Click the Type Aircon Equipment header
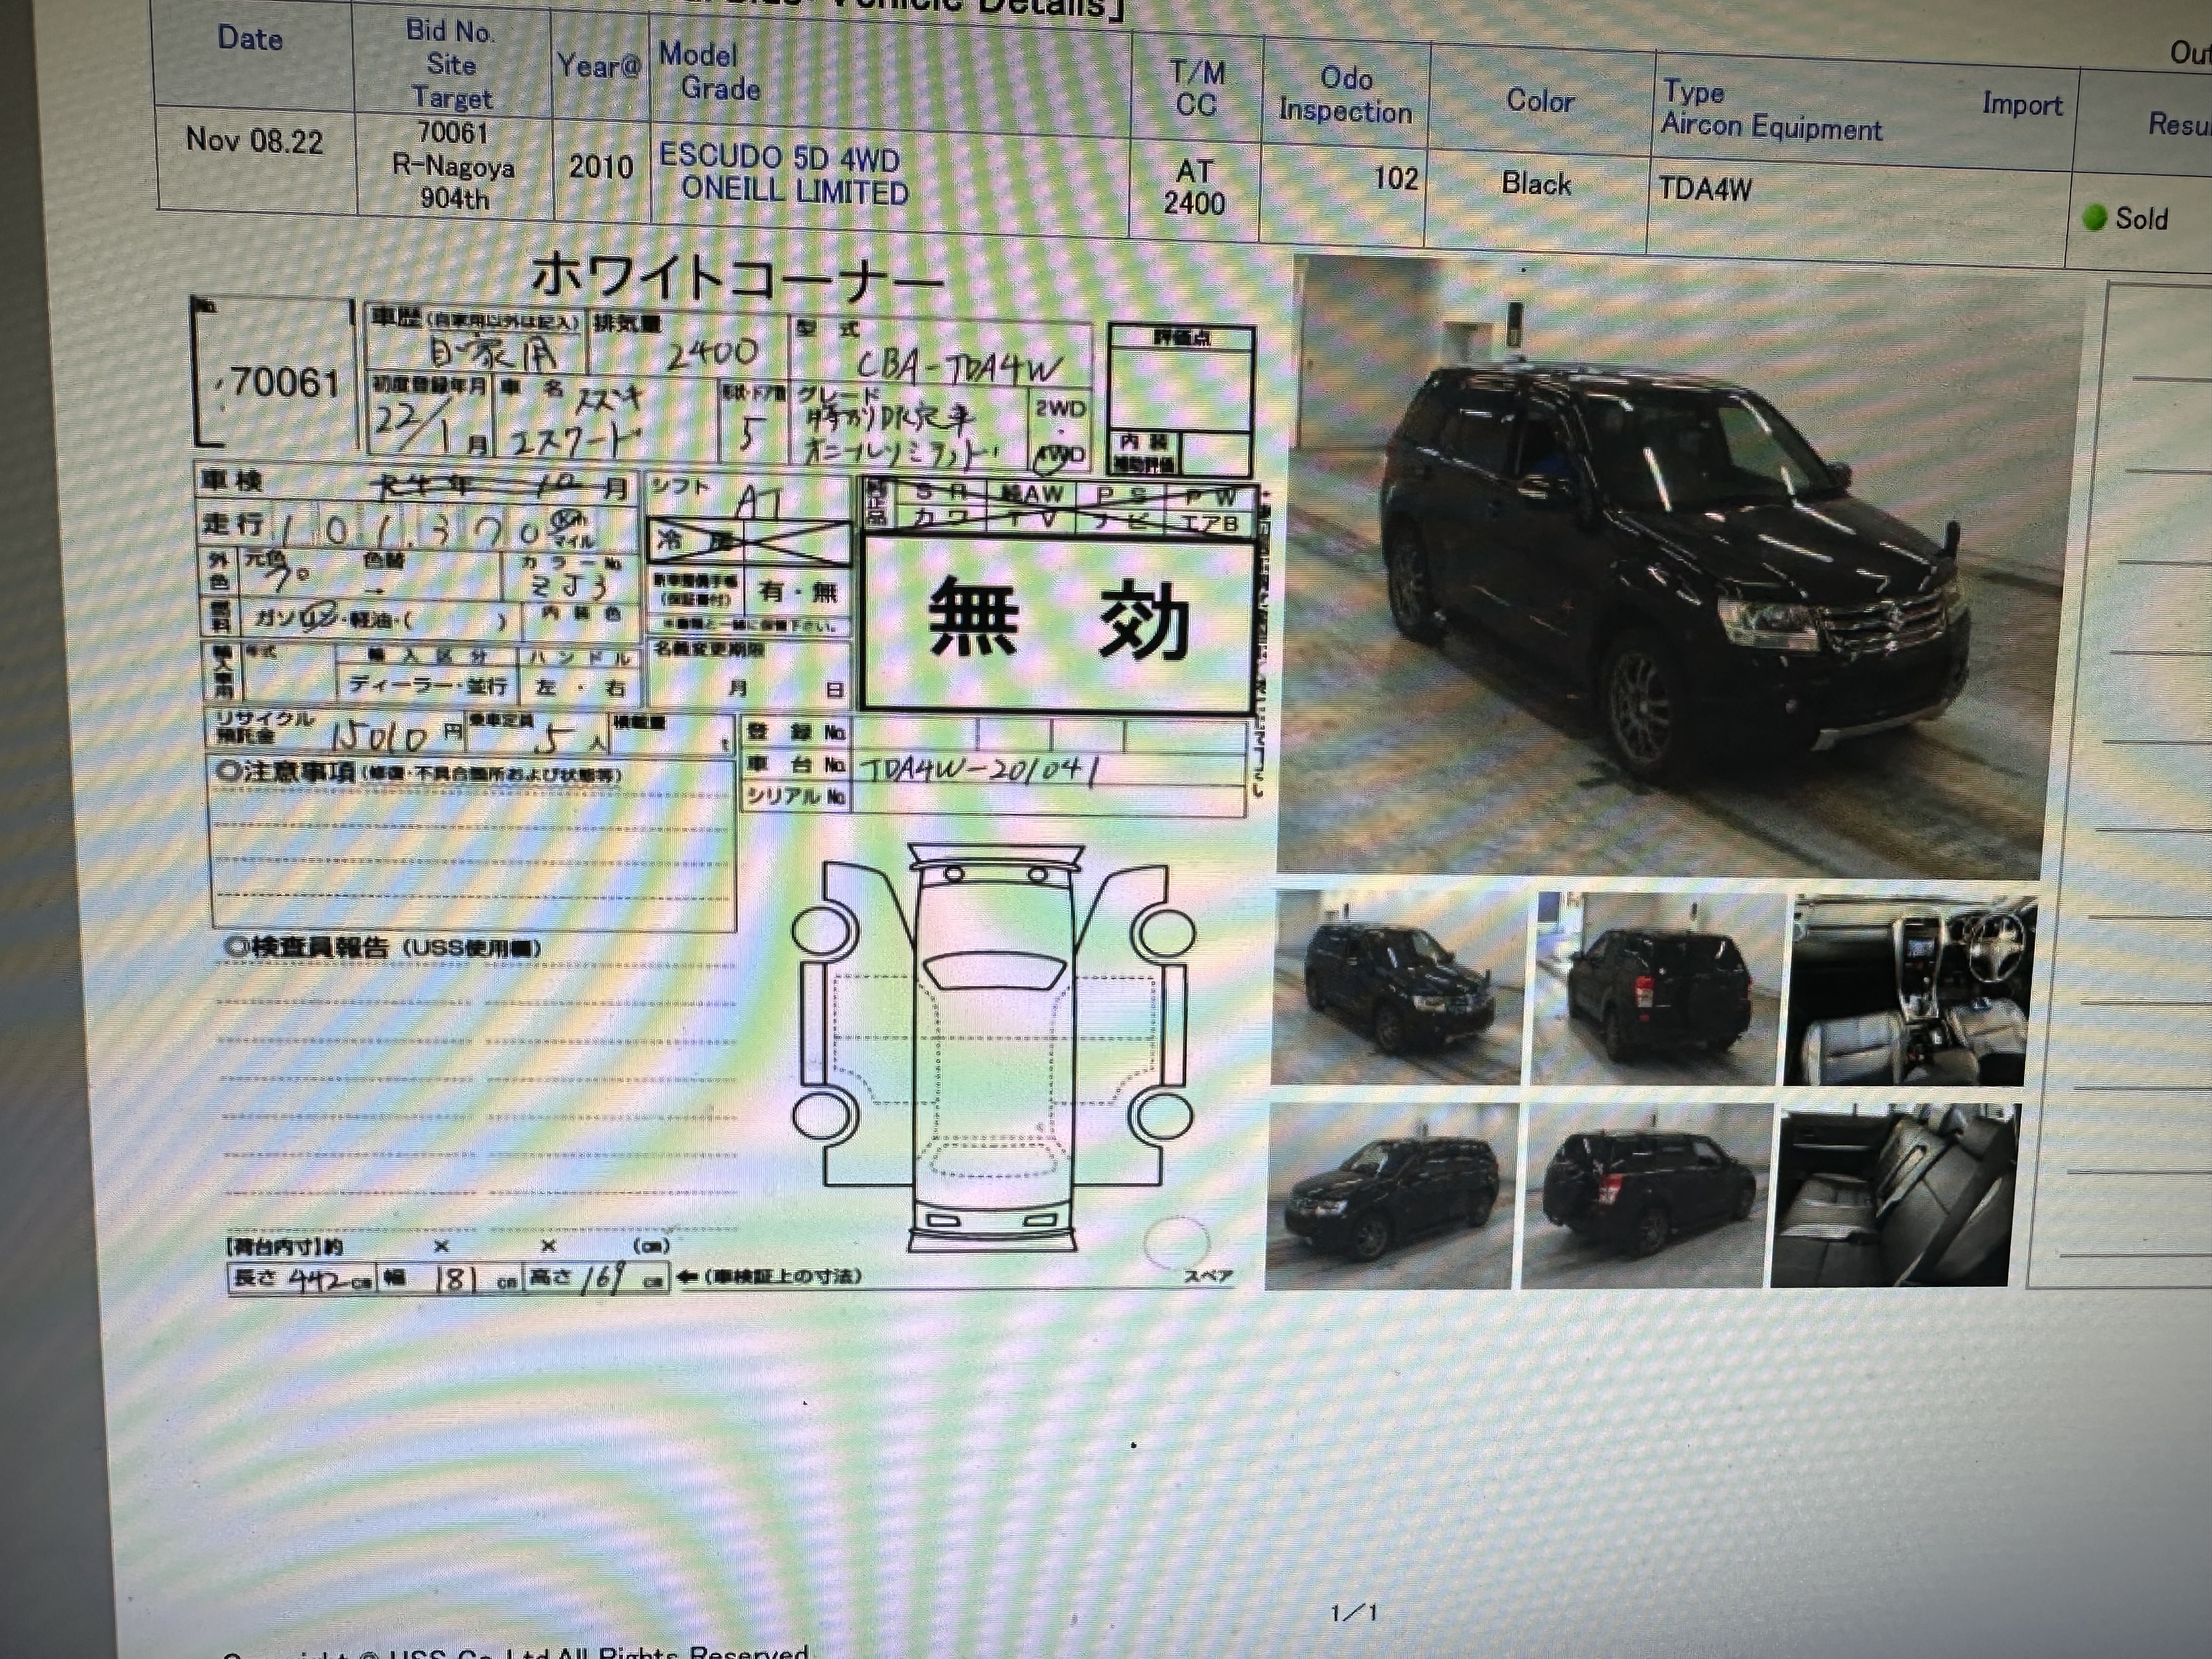Viewport: 2212px width, 1659px height. point(1771,110)
